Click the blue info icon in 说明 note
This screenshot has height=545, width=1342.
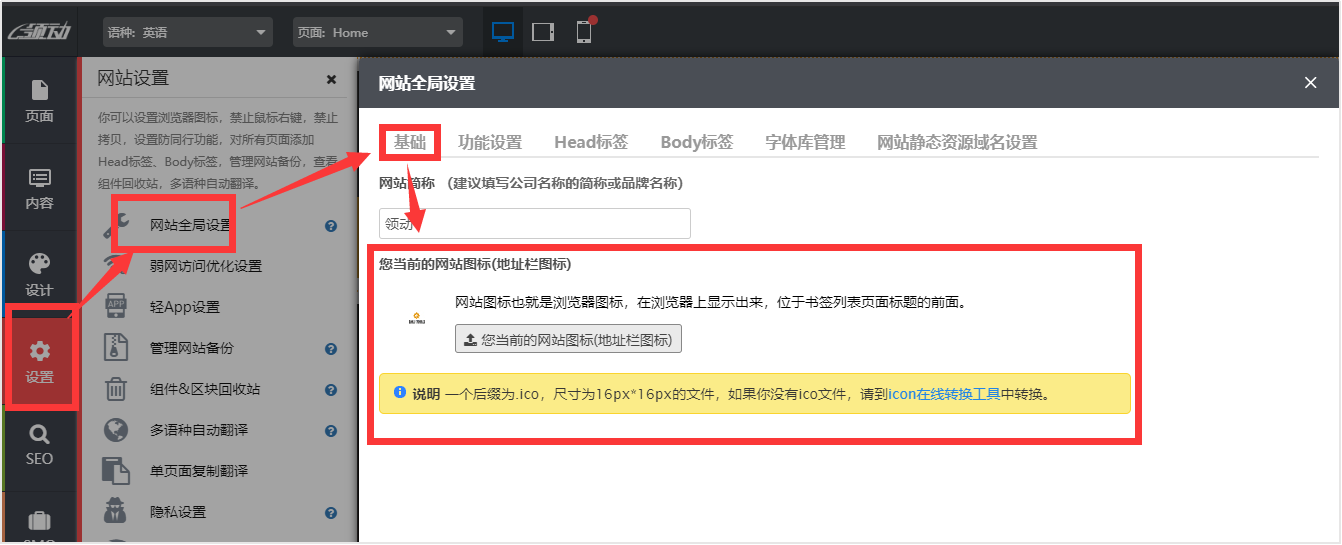[x=400, y=393]
